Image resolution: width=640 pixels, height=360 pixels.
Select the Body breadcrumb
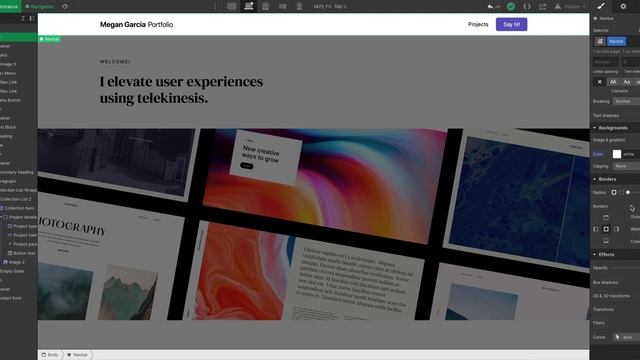50,355
